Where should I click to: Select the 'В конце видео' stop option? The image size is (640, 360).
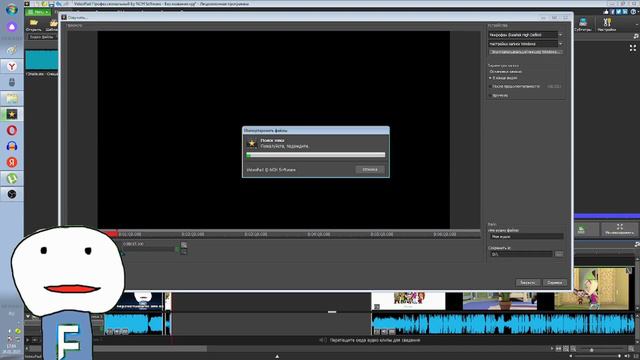pos(504,78)
